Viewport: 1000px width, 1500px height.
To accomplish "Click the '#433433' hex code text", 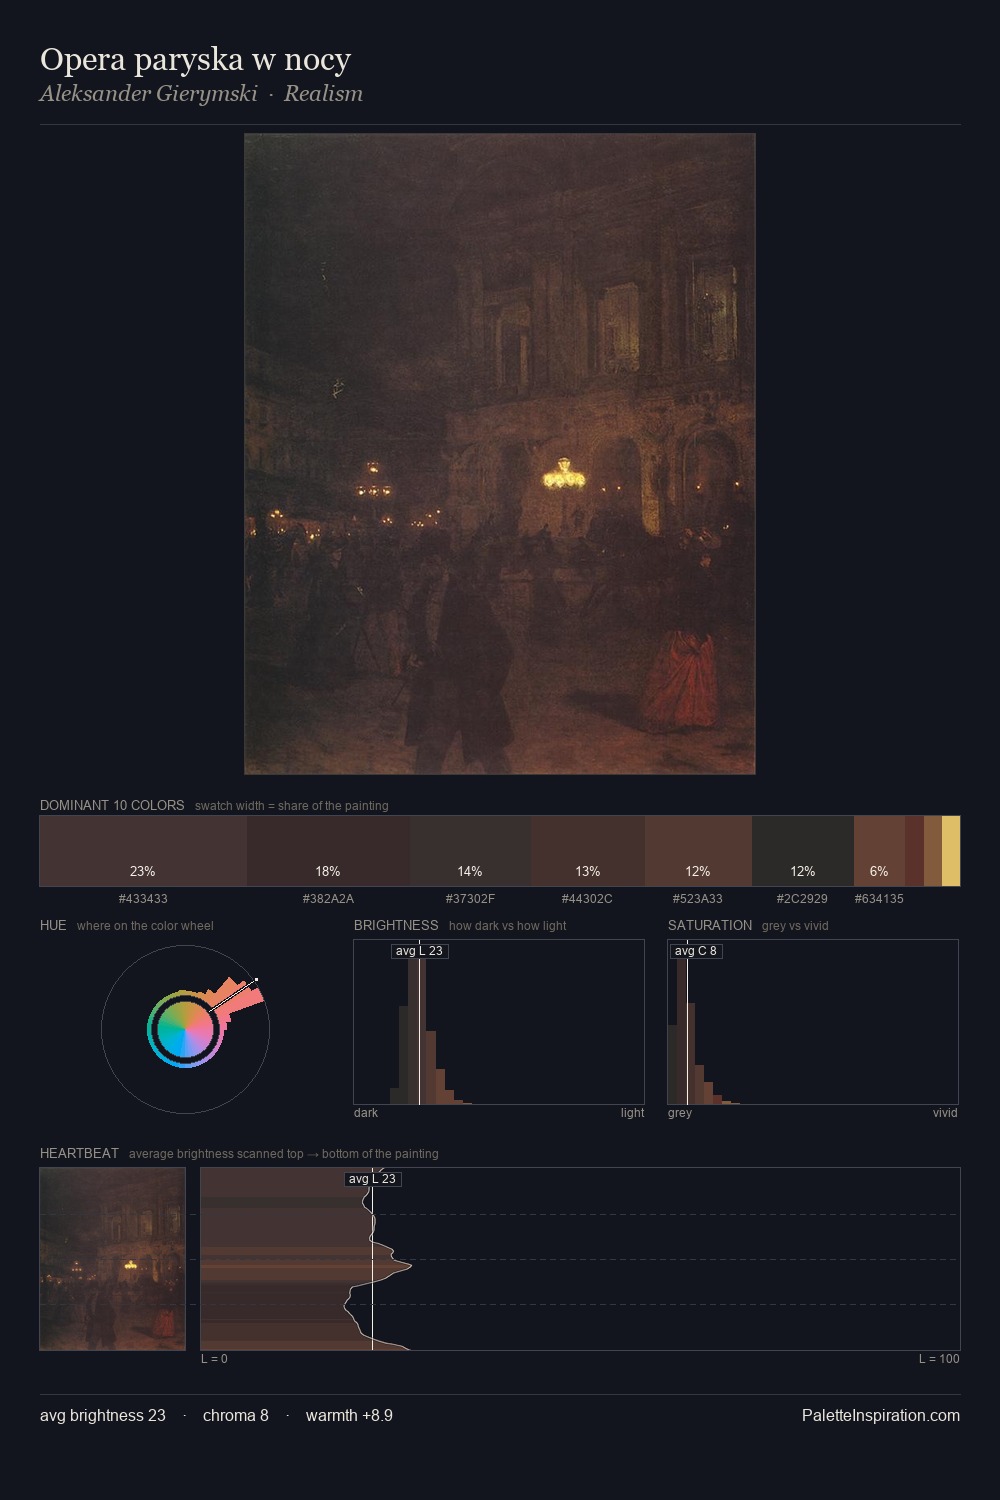I will 143,899.
